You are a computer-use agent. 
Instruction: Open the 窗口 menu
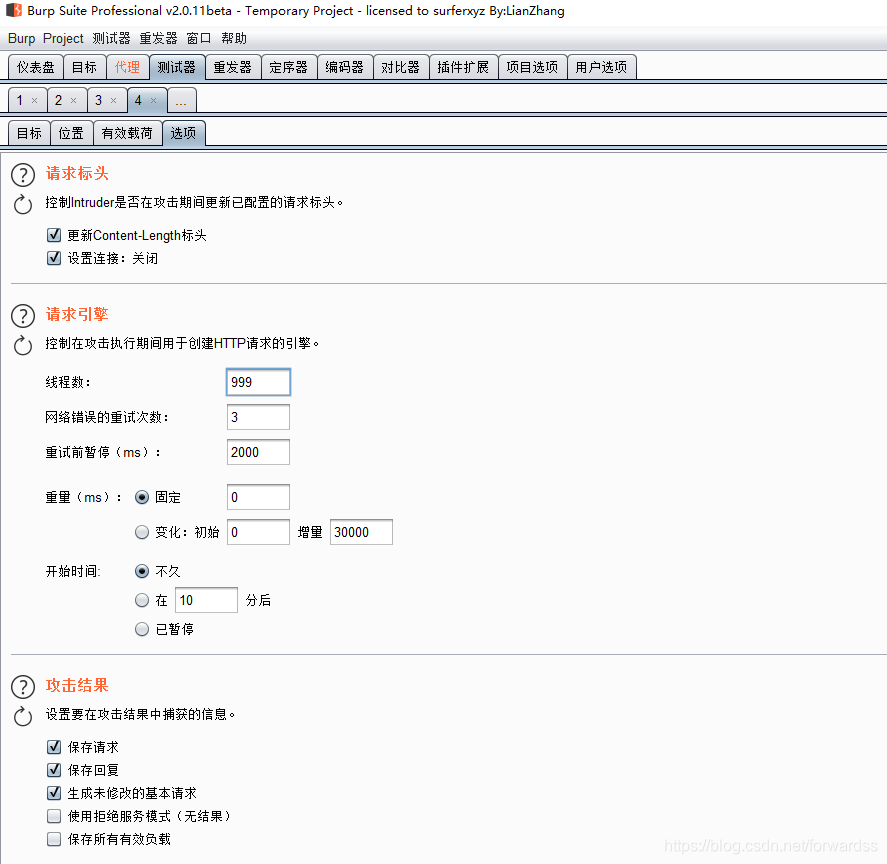tap(199, 38)
